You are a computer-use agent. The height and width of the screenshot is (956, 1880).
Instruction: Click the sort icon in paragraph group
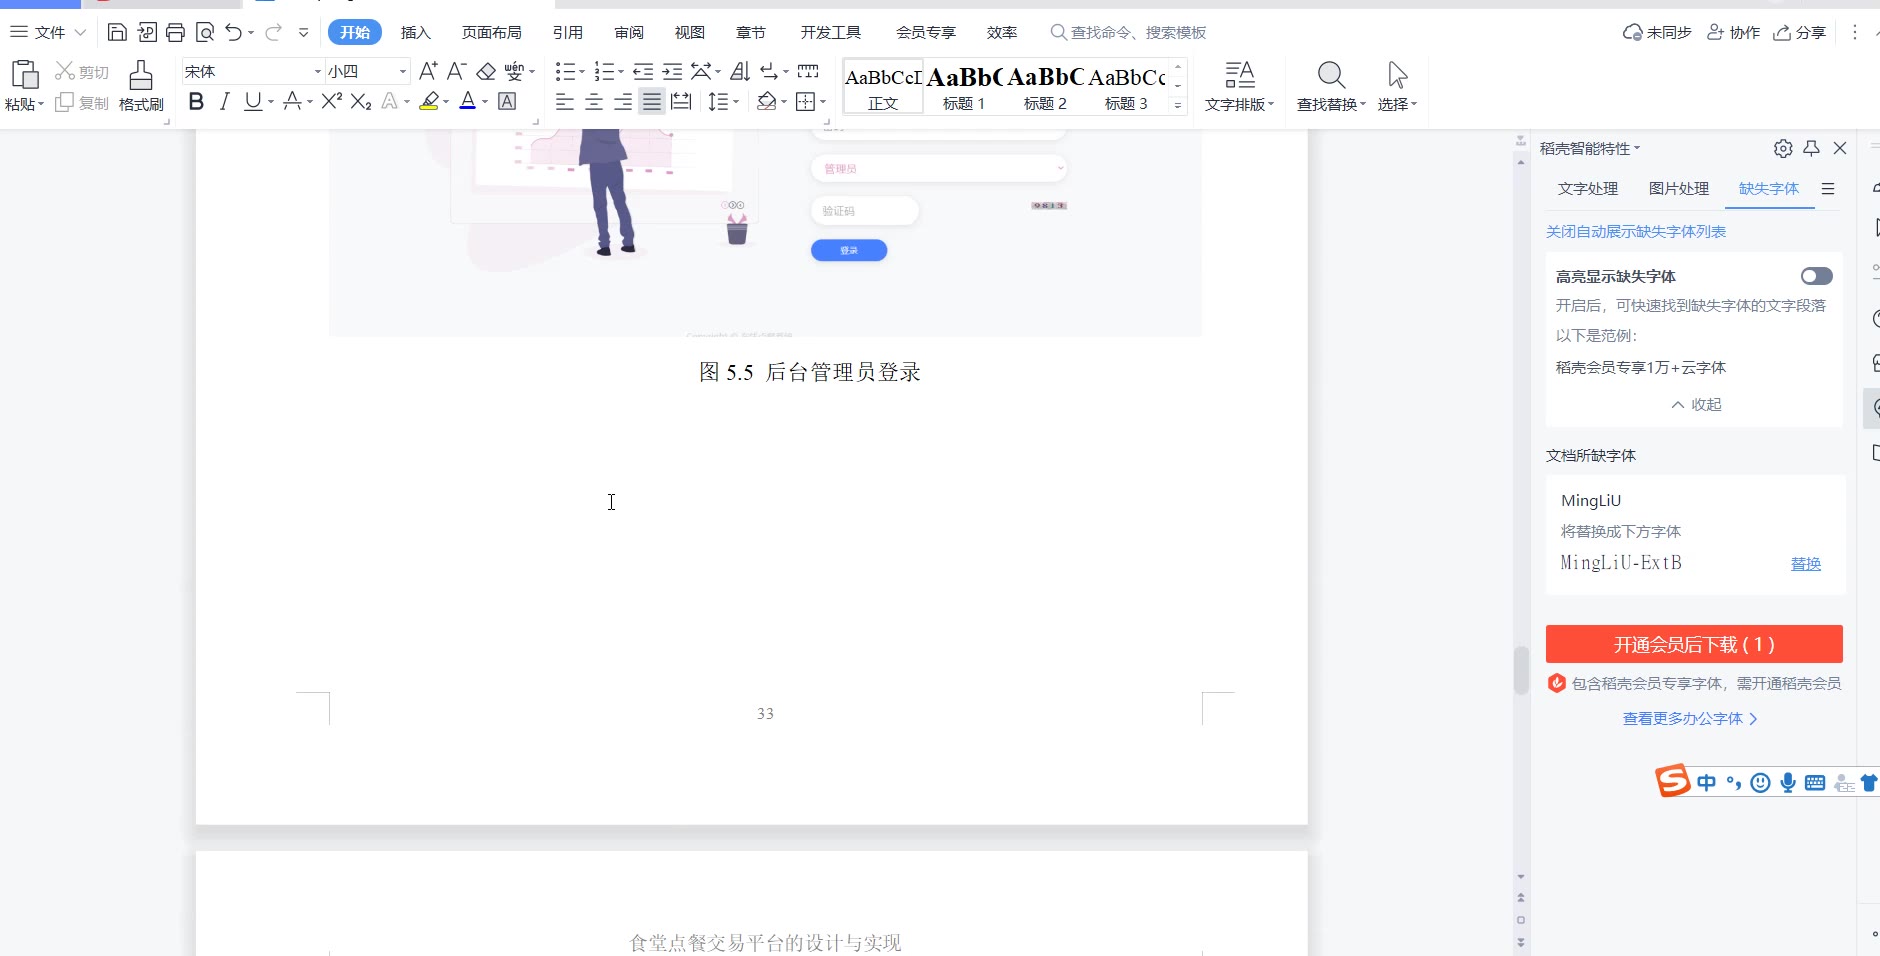(740, 71)
